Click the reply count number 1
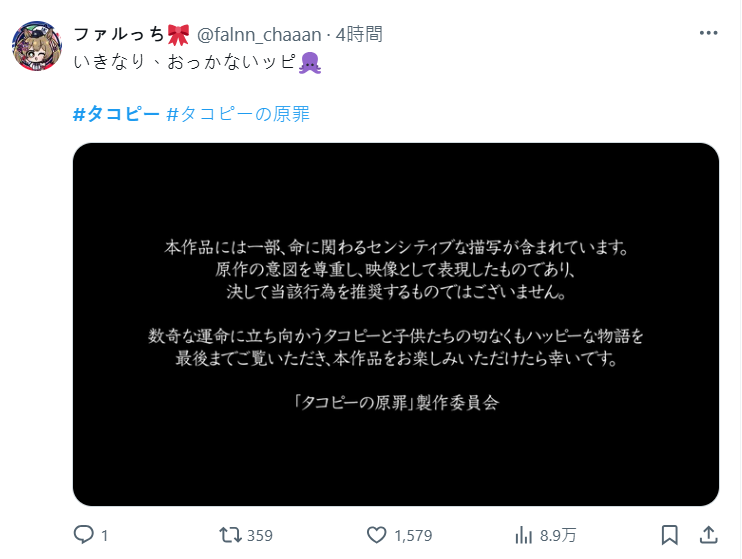This screenshot has width=742, height=559. coord(105,536)
